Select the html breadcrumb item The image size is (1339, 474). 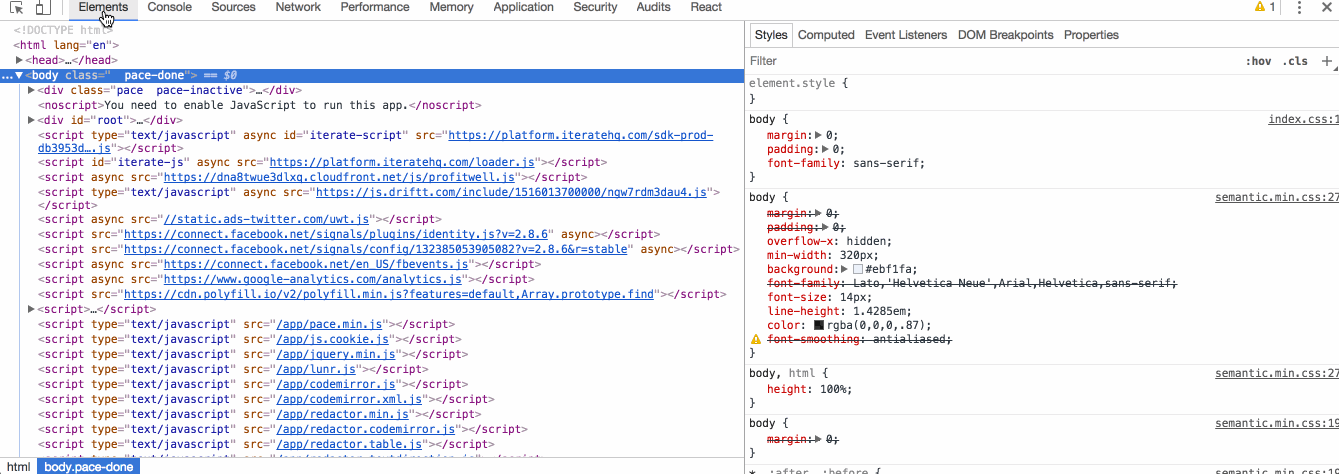[x=19, y=467]
